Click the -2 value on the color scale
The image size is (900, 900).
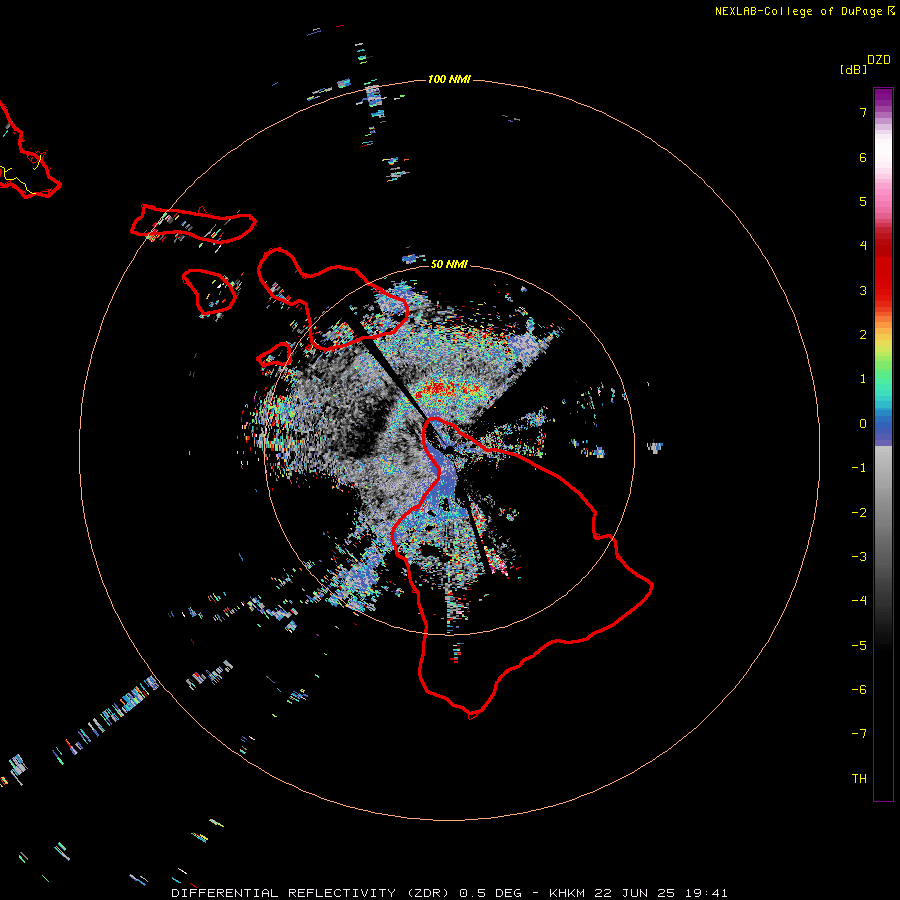[859, 513]
